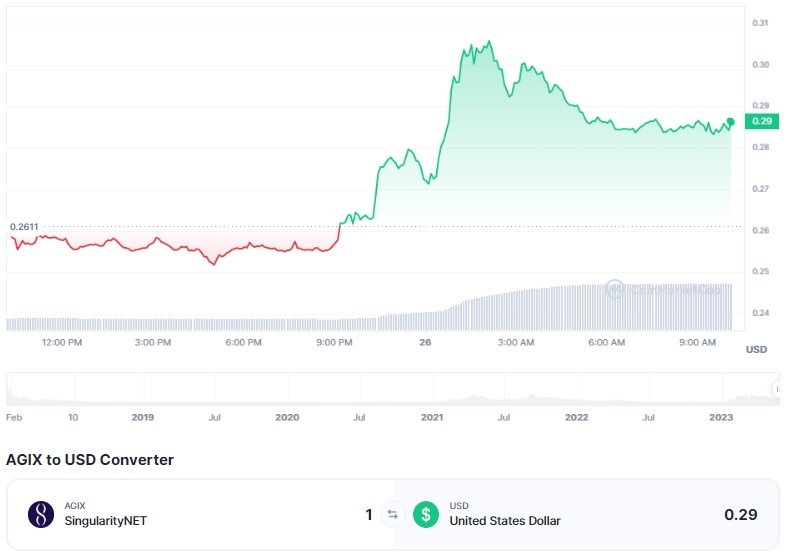Click the SingularityNET currency name
This screenshot has width=786, height=556.
click(106, 521)
